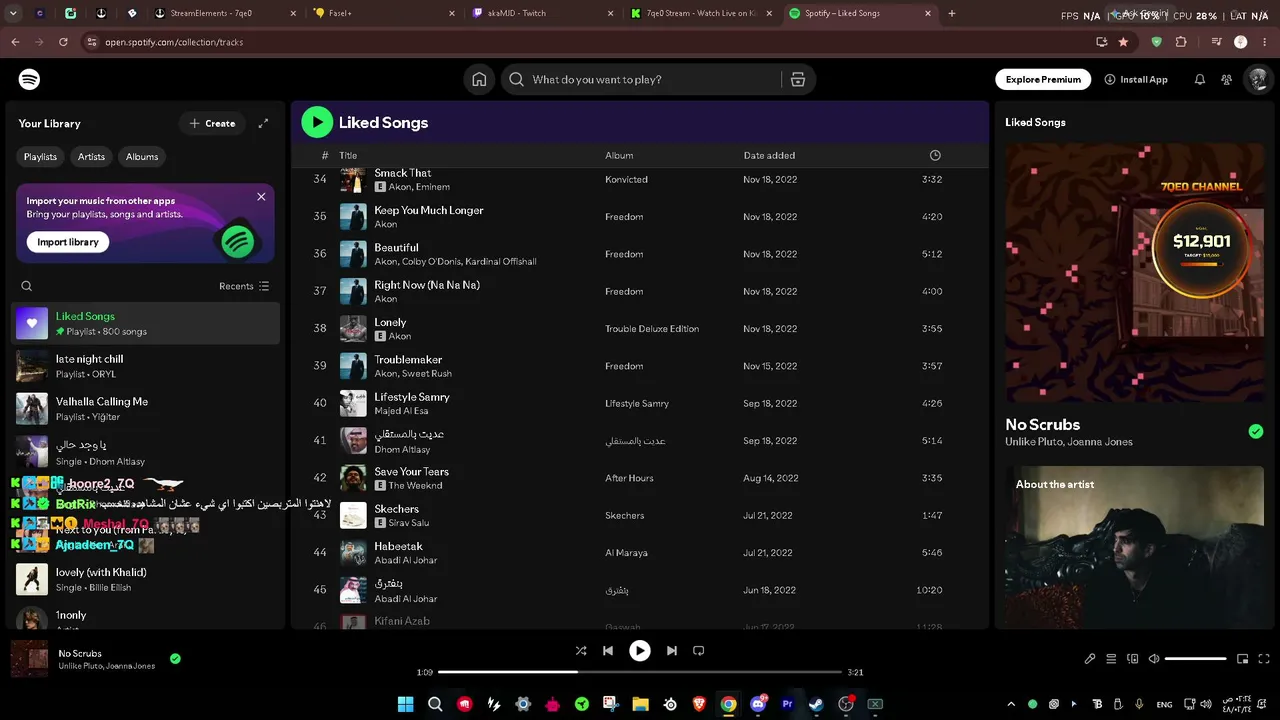Bookmark this page with the star icon
This screenshot has width=1280, height=720.
pyautogui.click(x=1123, y=42)
